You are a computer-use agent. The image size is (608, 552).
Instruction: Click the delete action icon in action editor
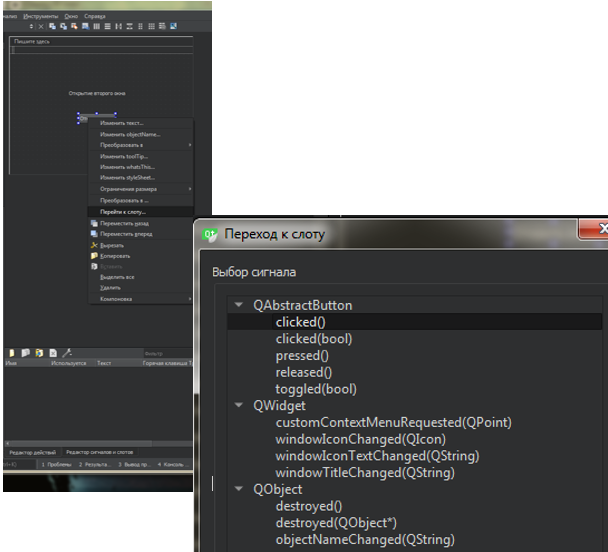(52, 353)
